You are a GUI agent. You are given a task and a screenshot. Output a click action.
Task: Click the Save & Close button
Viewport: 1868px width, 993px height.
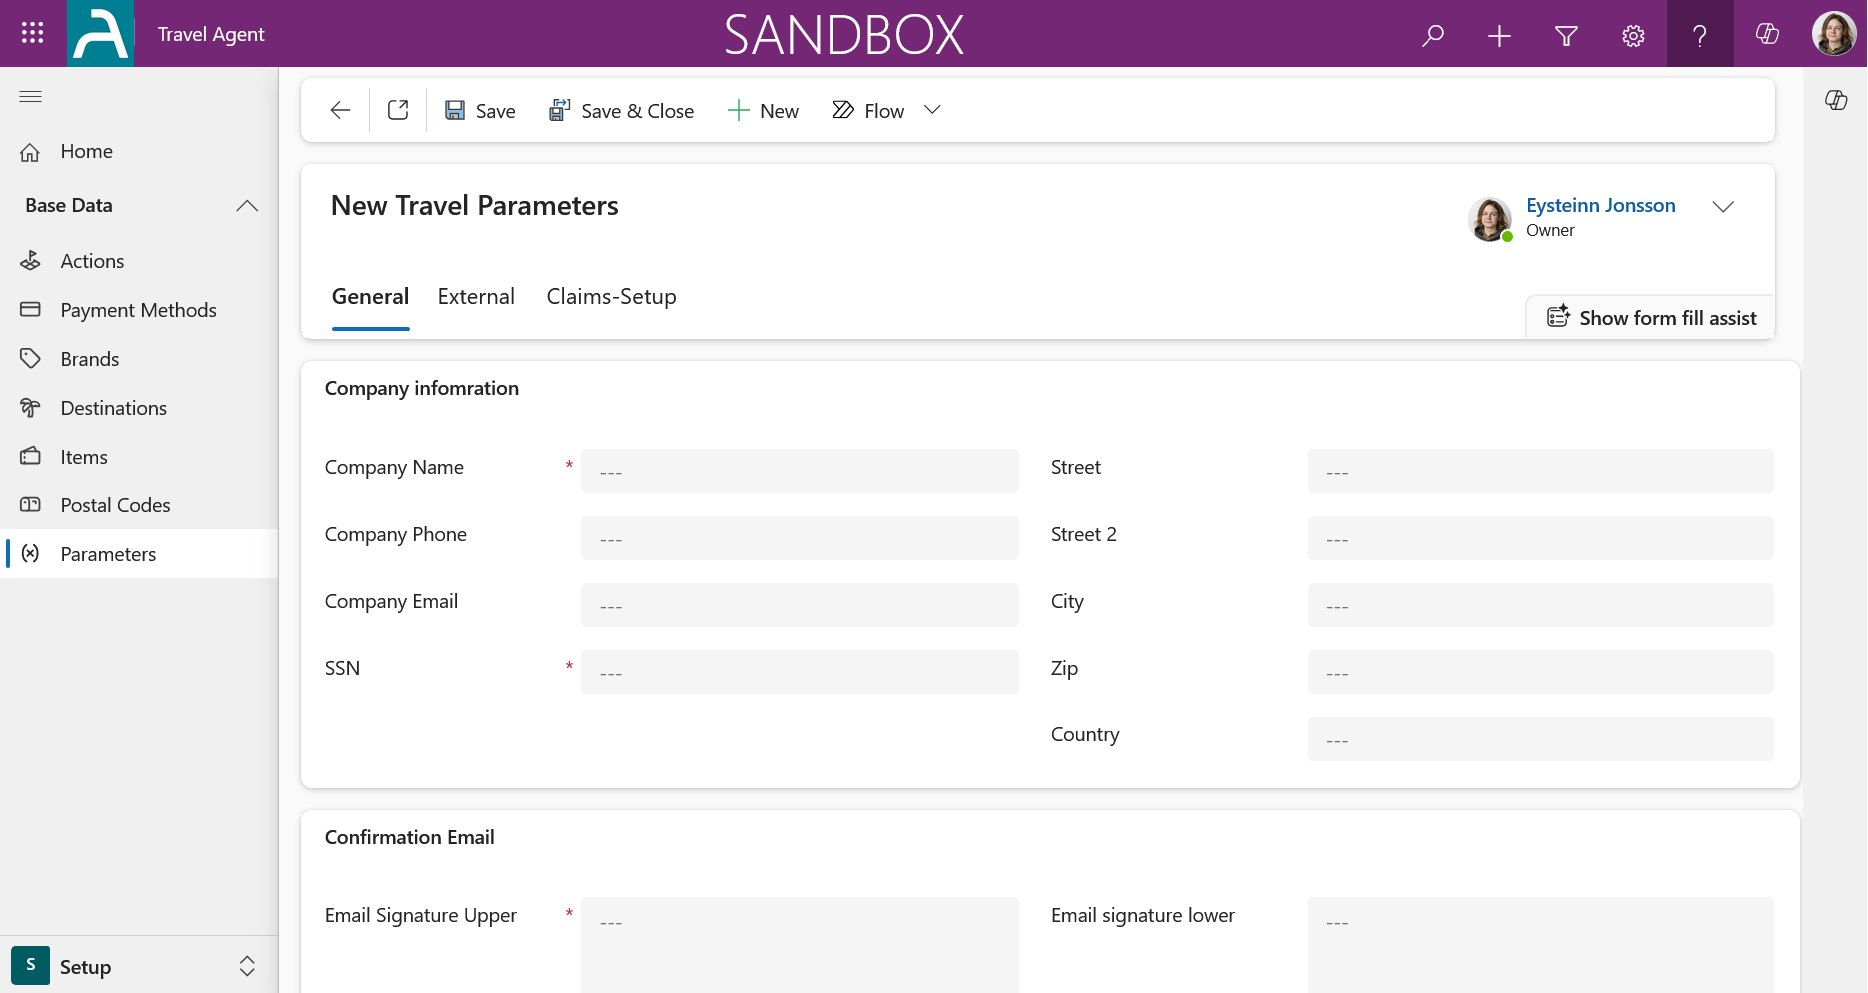pyautogui.click(x=621, y=111)
